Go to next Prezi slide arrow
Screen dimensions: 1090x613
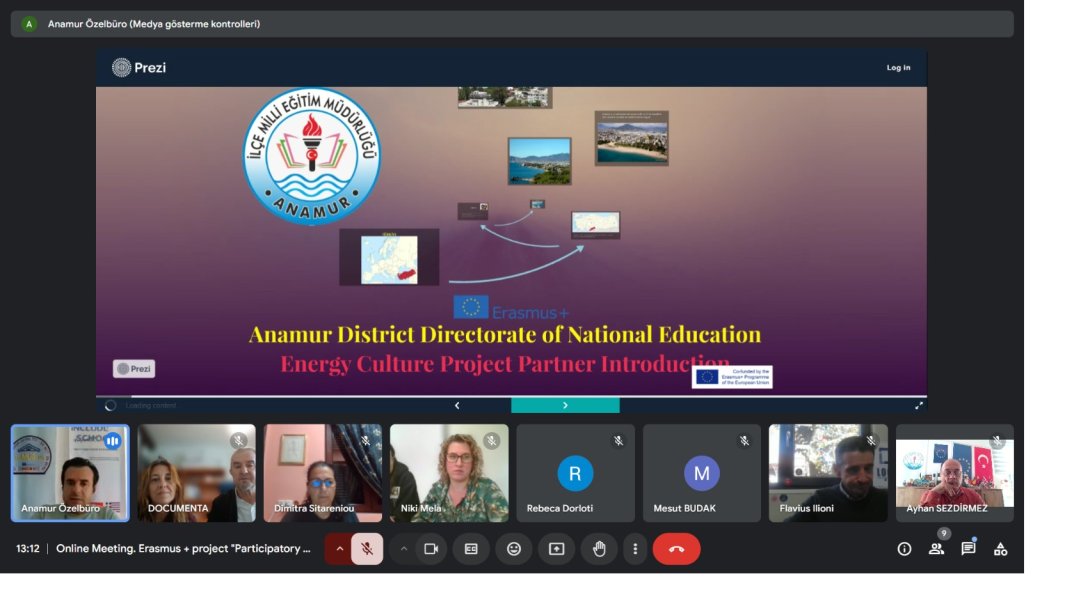pyautogui.click(x=565, y=405)
